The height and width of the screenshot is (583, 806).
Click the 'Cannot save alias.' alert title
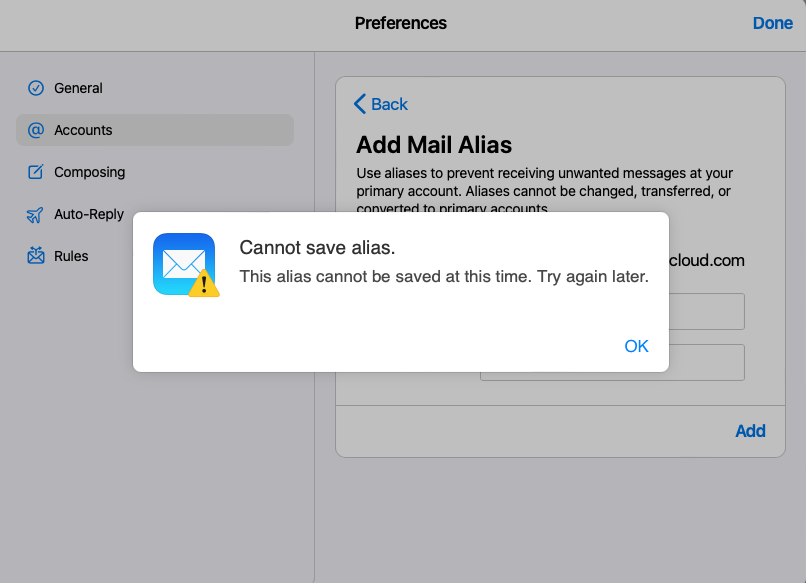(317, 248)
